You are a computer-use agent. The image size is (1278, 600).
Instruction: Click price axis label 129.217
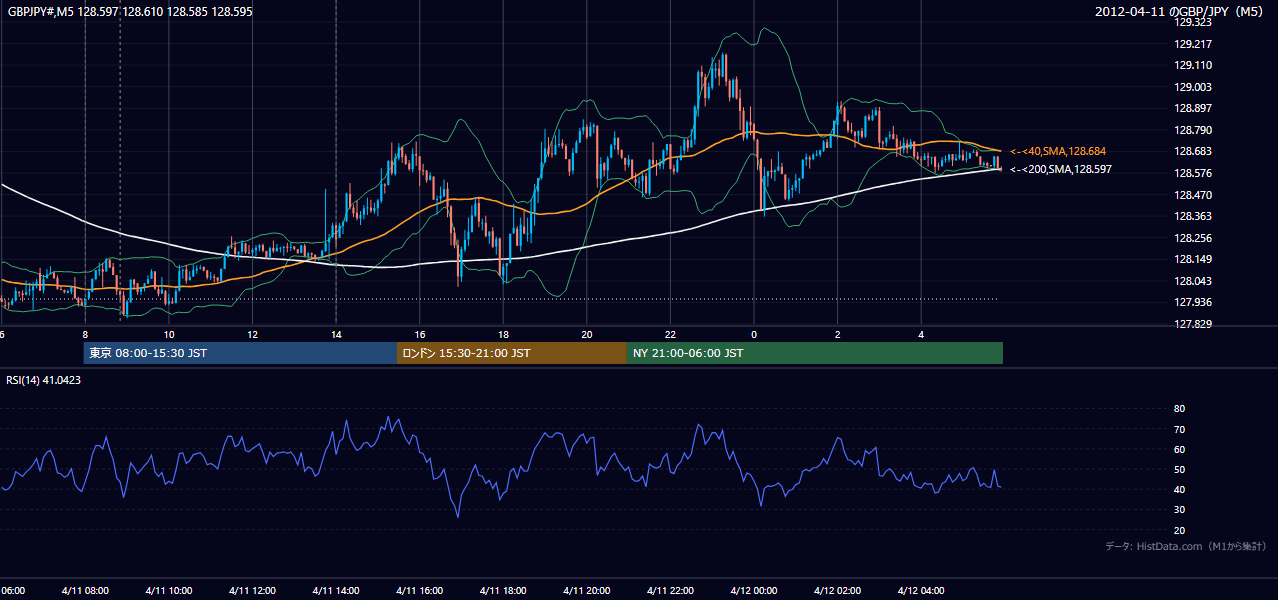coord(1193,44)
